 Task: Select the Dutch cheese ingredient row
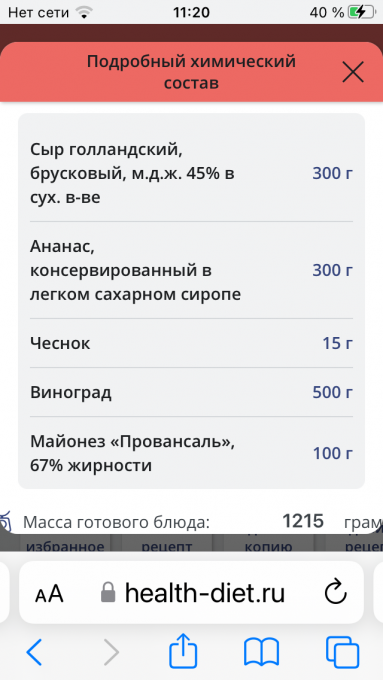click(191, 173)
